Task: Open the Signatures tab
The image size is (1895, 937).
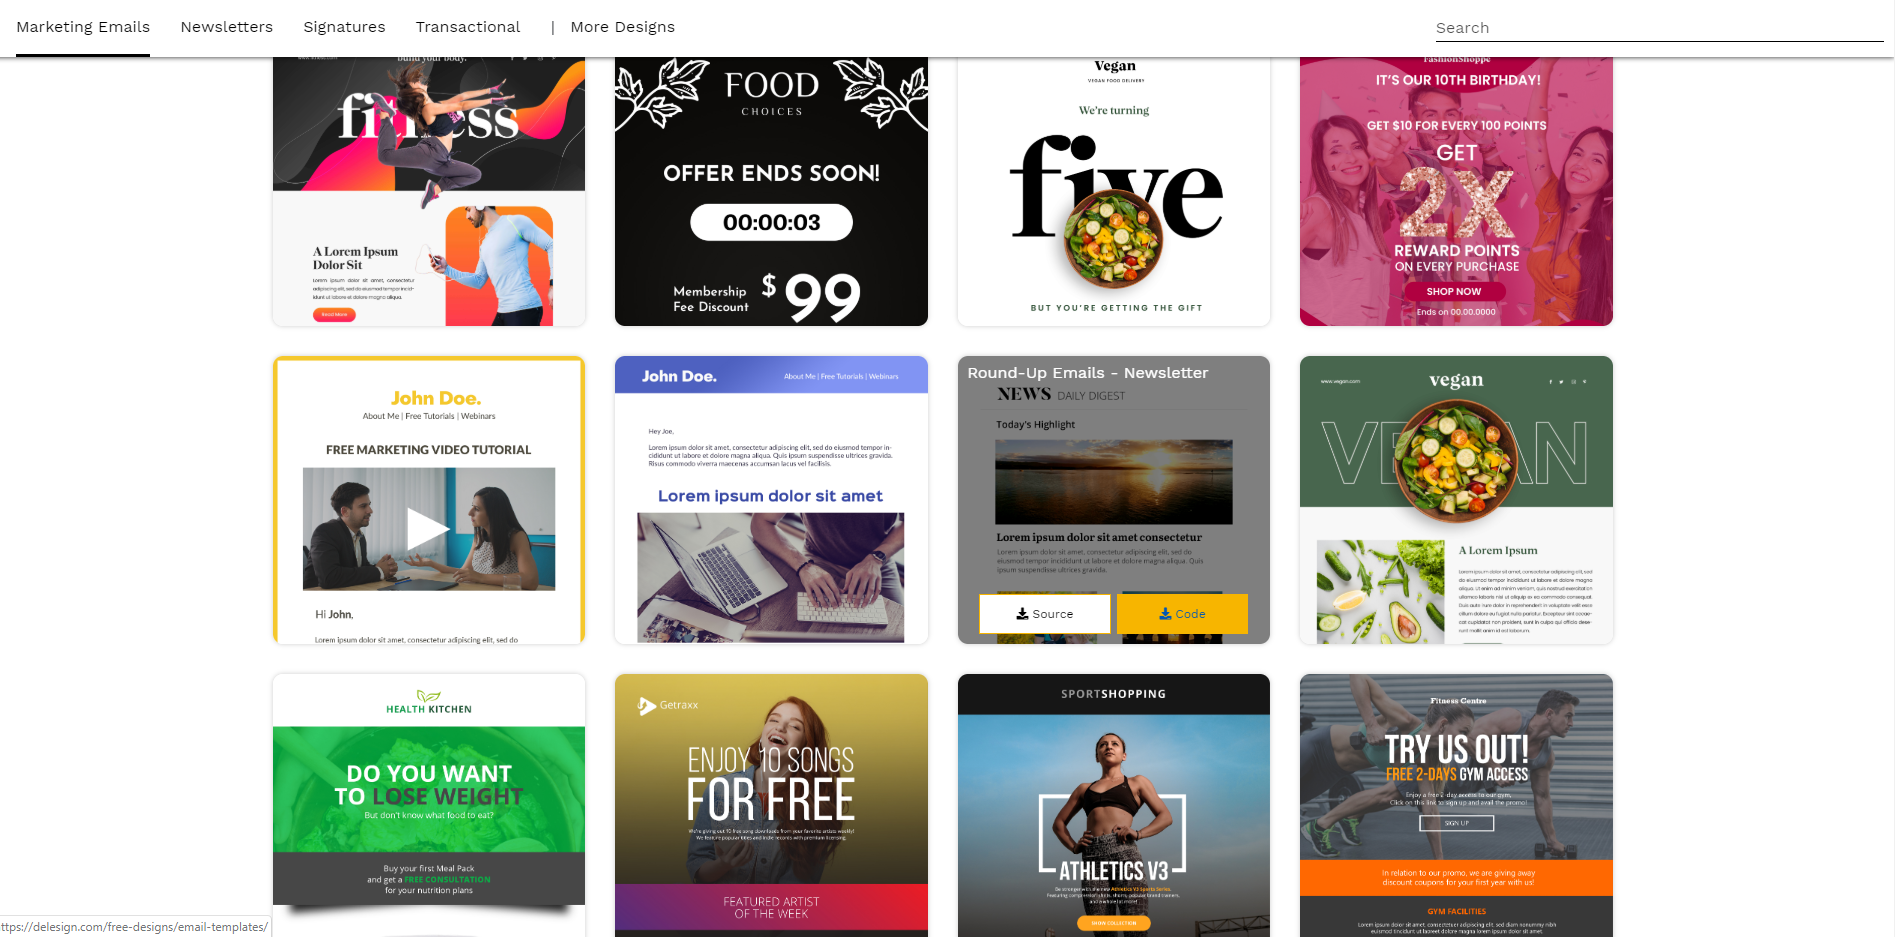Action: click(344, 27)
